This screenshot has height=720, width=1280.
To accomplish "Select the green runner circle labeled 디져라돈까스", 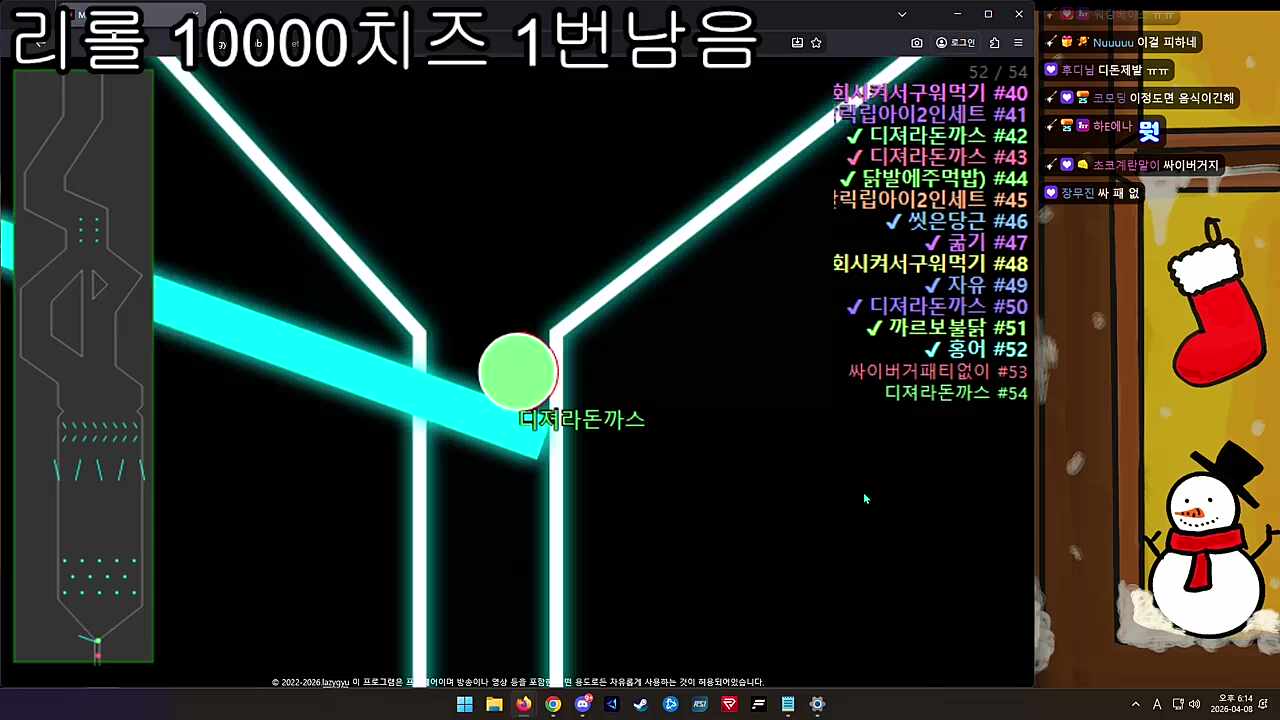I will coord(518,370).
